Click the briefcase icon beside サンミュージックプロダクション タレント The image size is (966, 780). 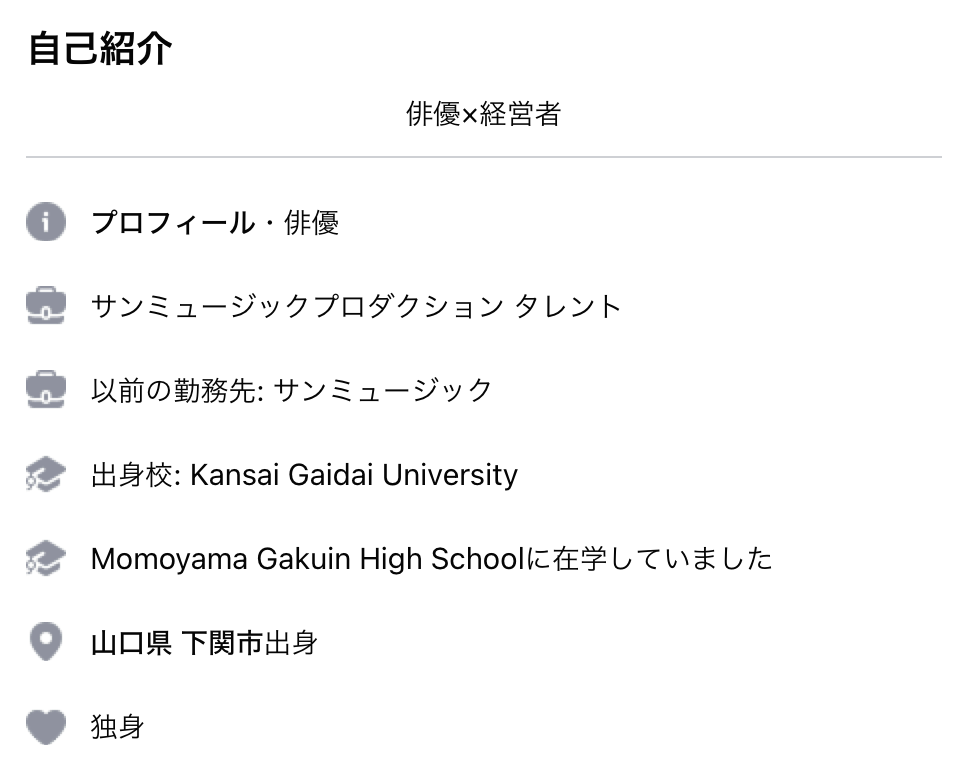[x=46, y=306]
